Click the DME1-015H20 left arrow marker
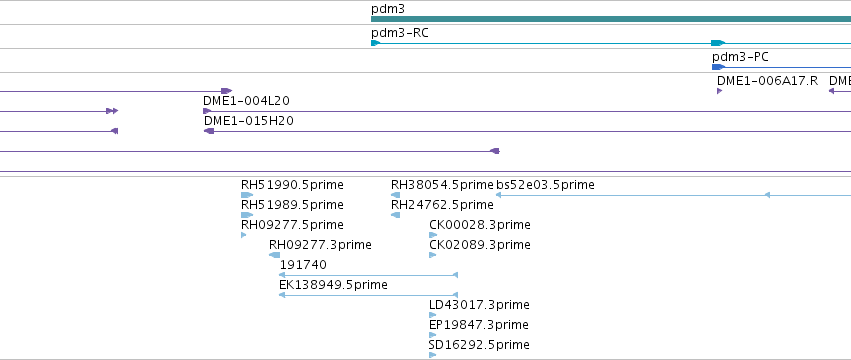The width and height of the screenshot is (851, 360). (x=209, y=131)
